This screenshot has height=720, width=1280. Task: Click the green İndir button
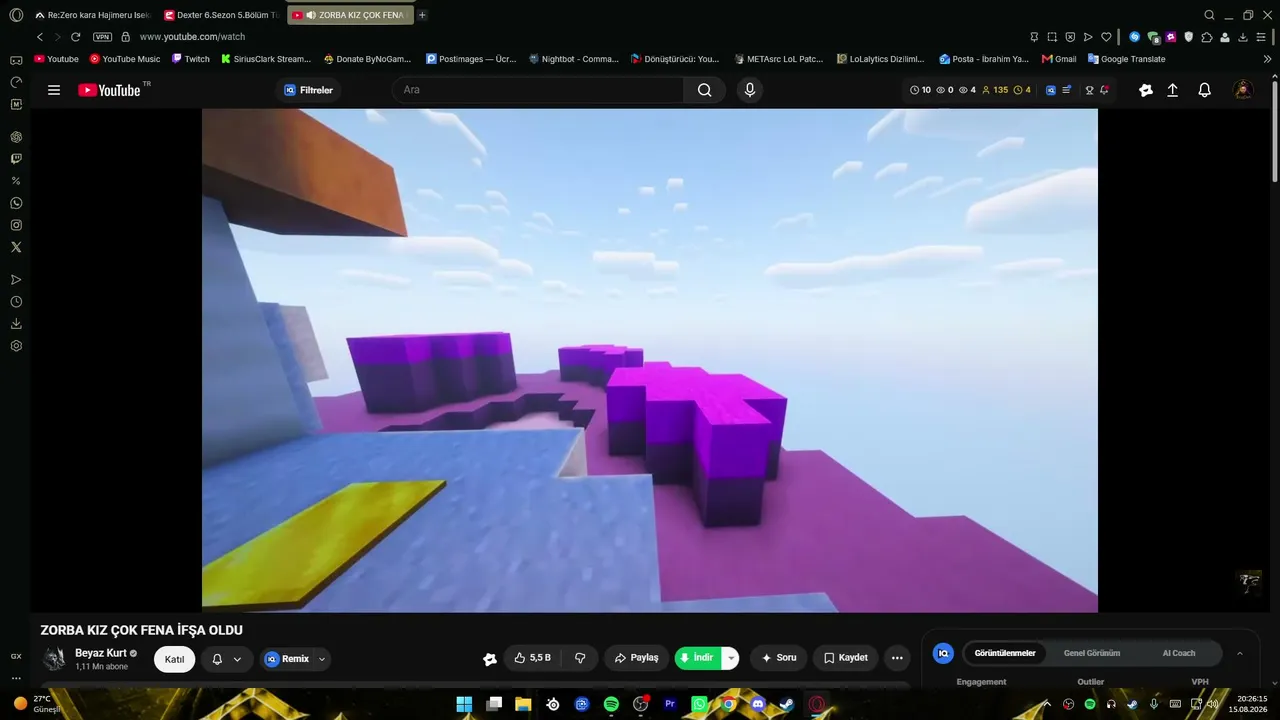click(699, 658)
